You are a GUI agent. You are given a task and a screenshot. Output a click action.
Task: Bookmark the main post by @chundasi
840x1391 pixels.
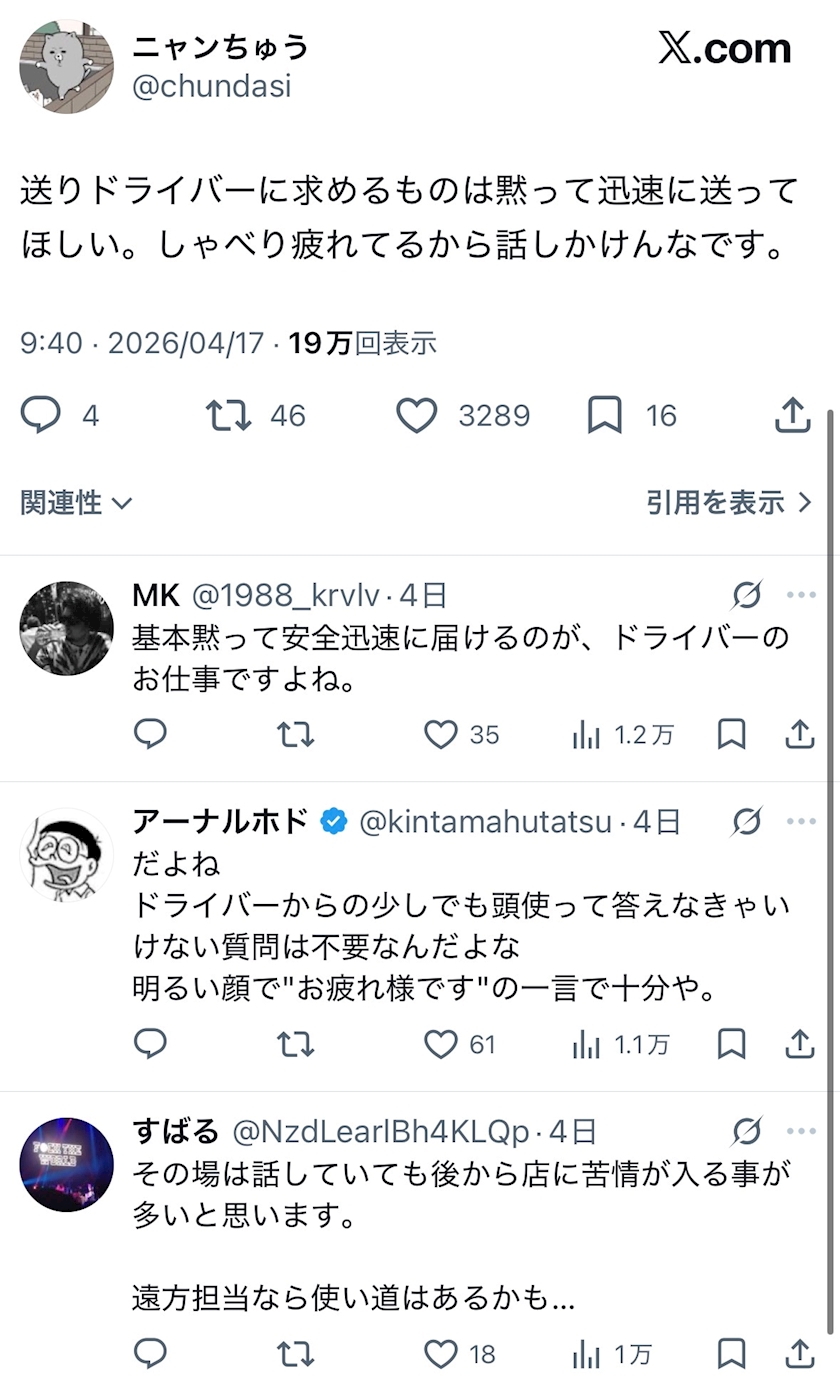tap(604, 416)
